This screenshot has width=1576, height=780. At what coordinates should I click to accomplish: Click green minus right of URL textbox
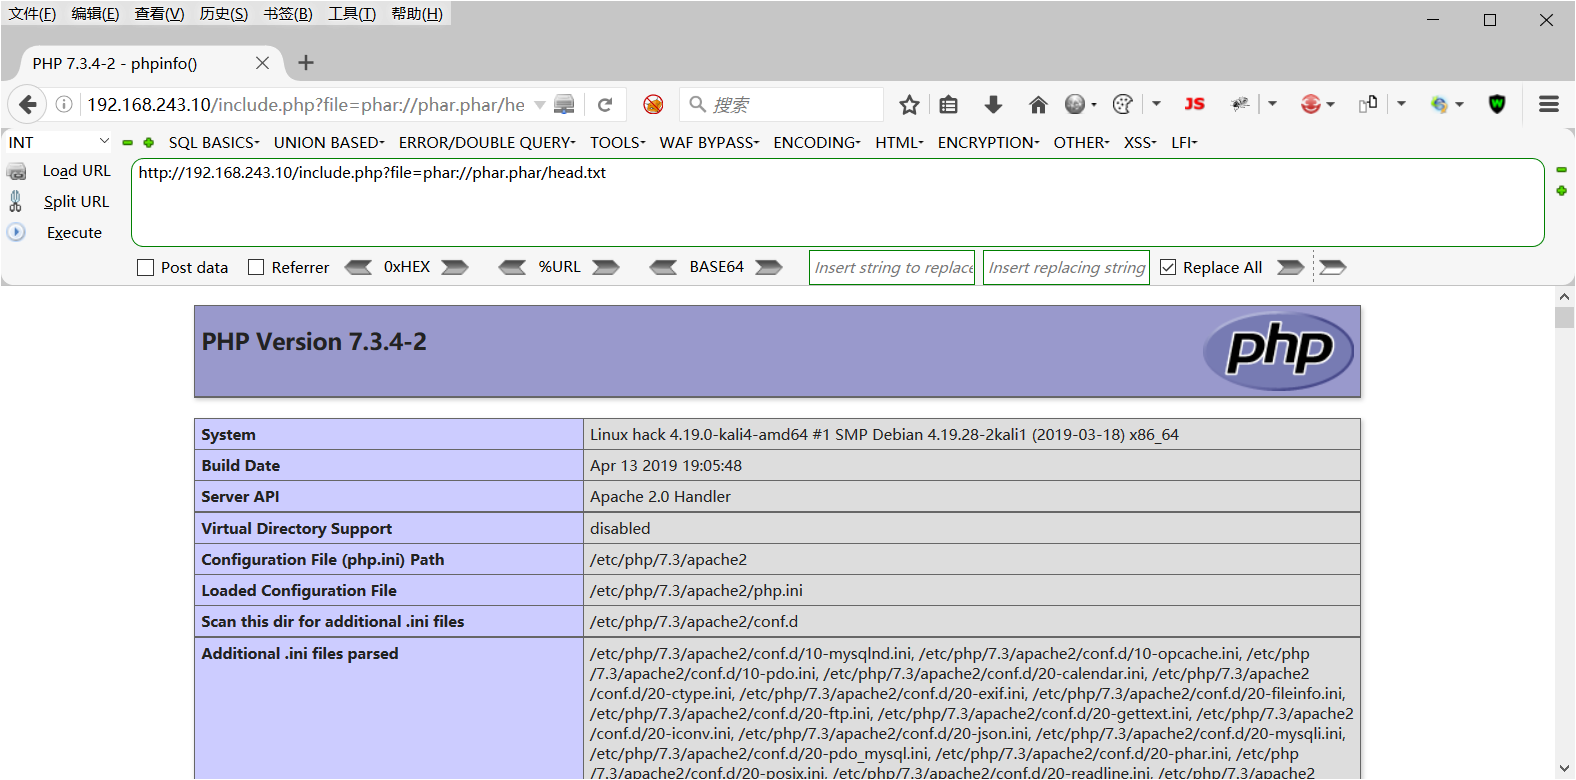[1561, 170]
